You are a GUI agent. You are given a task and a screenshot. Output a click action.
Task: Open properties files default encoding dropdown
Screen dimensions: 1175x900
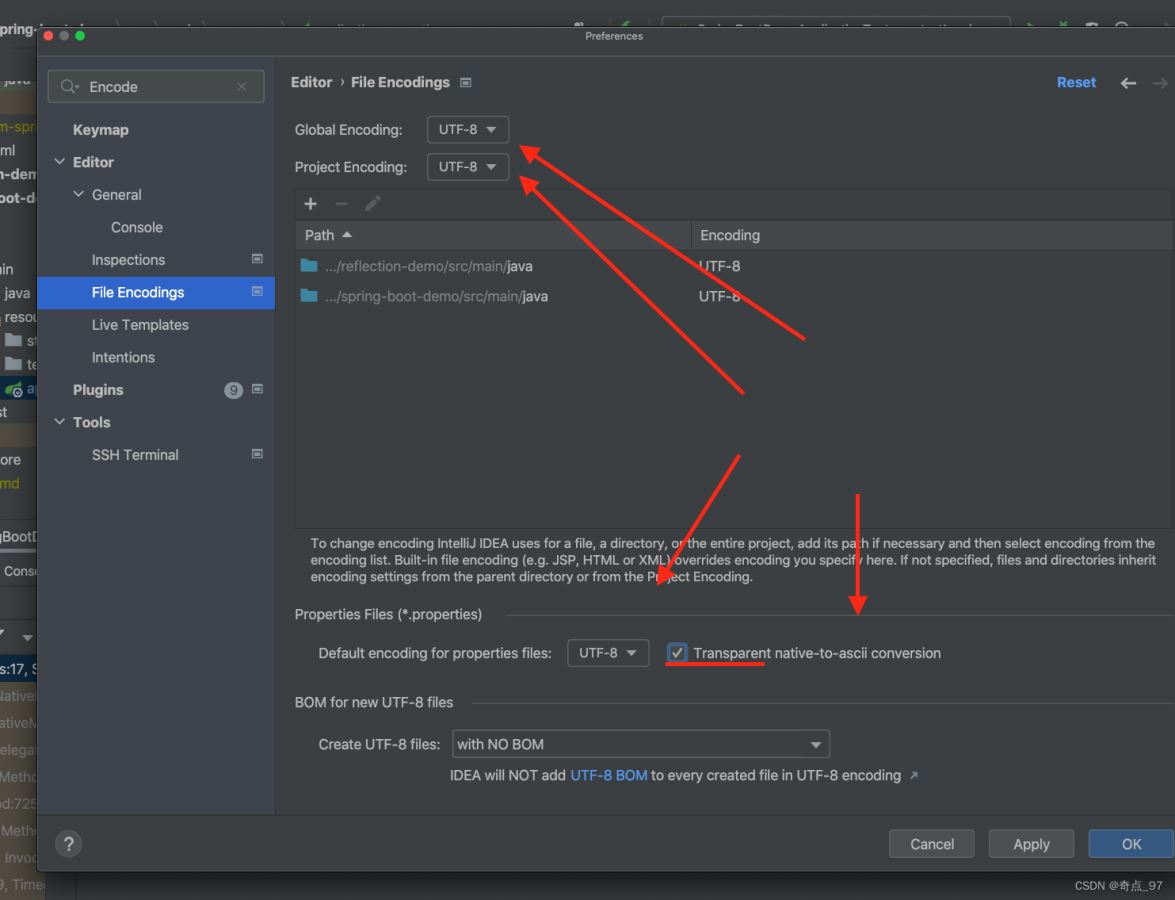point(608,653)
